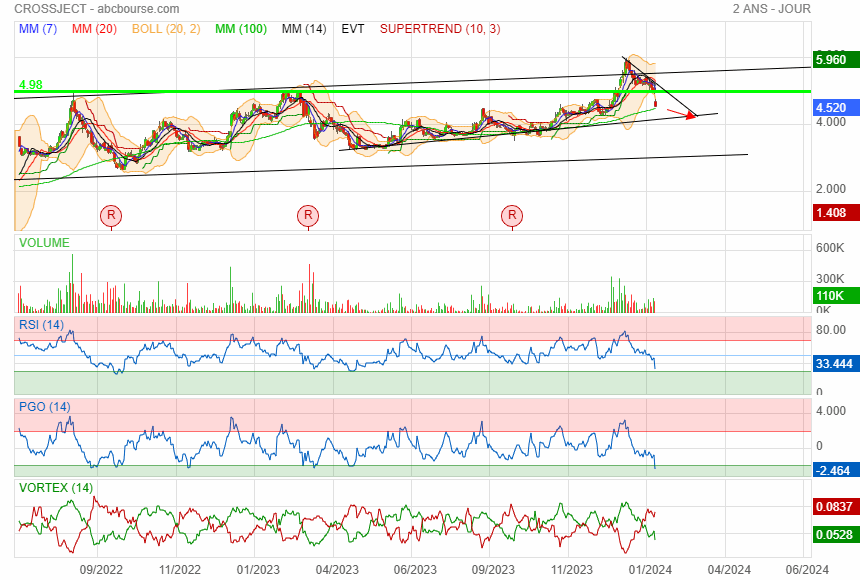Viewport: 860px width, 580px height.
Task: Click the 300K volume axis label
Action: click(830, 279)
